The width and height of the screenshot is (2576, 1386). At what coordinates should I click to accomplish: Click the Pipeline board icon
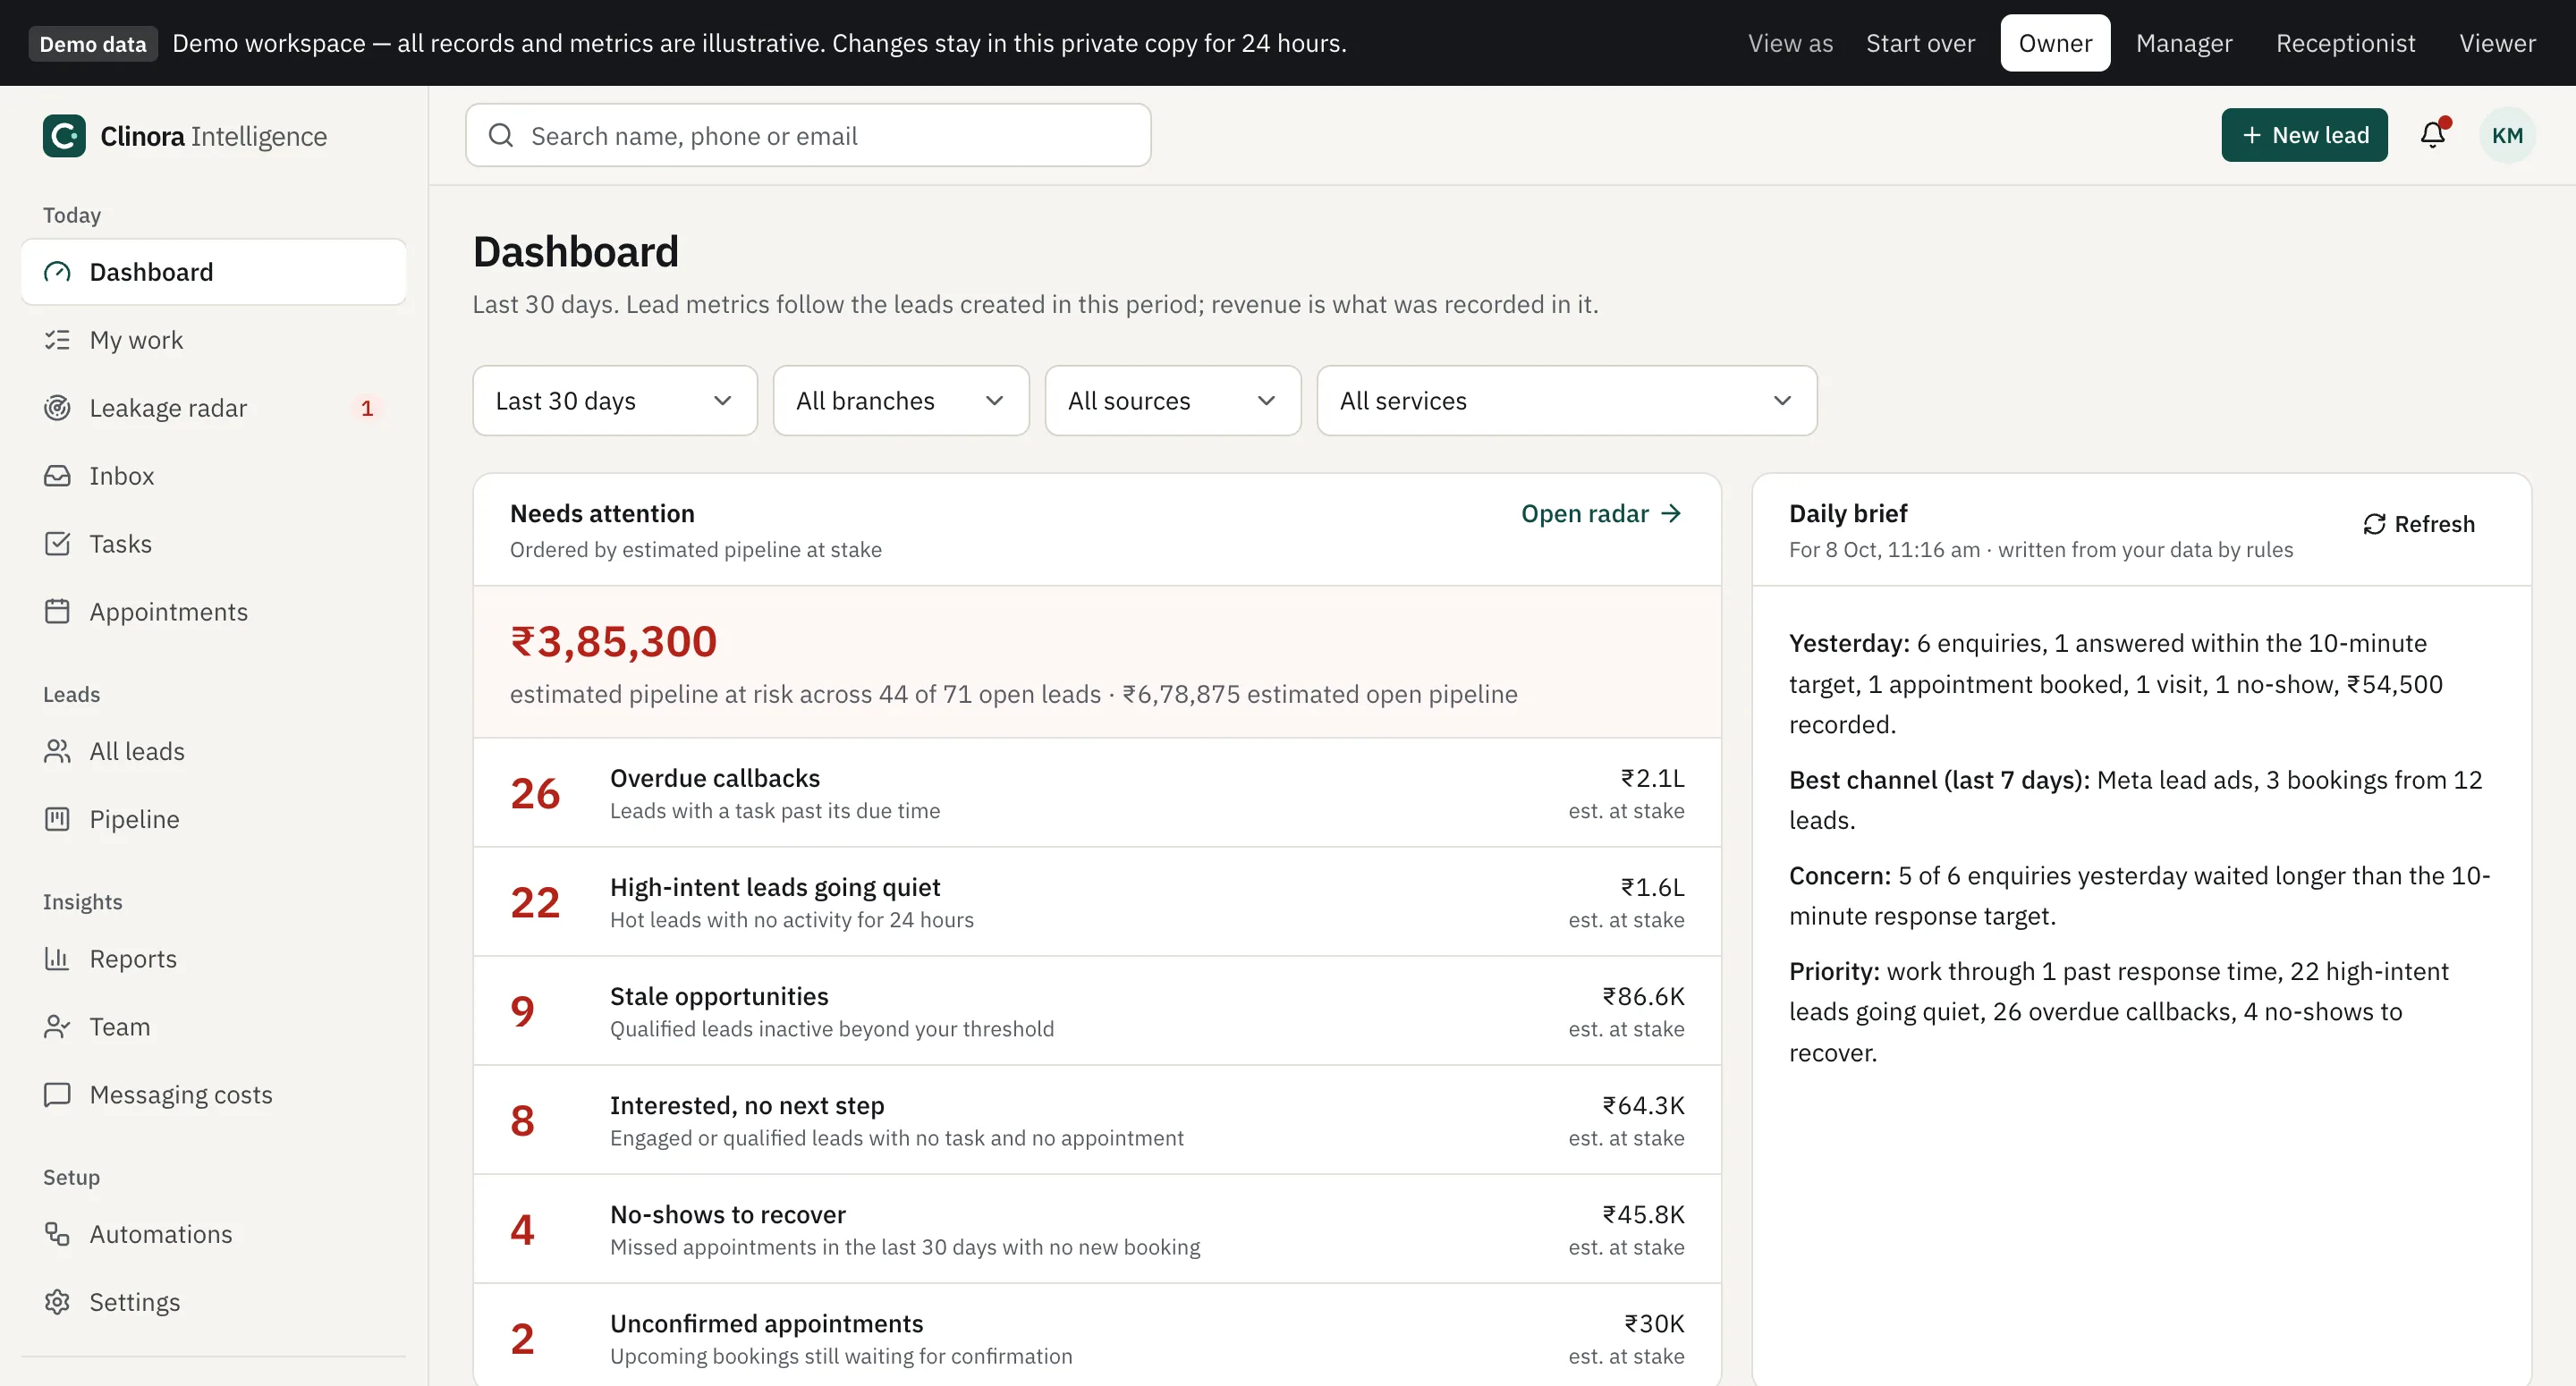(x=57, y=819)
